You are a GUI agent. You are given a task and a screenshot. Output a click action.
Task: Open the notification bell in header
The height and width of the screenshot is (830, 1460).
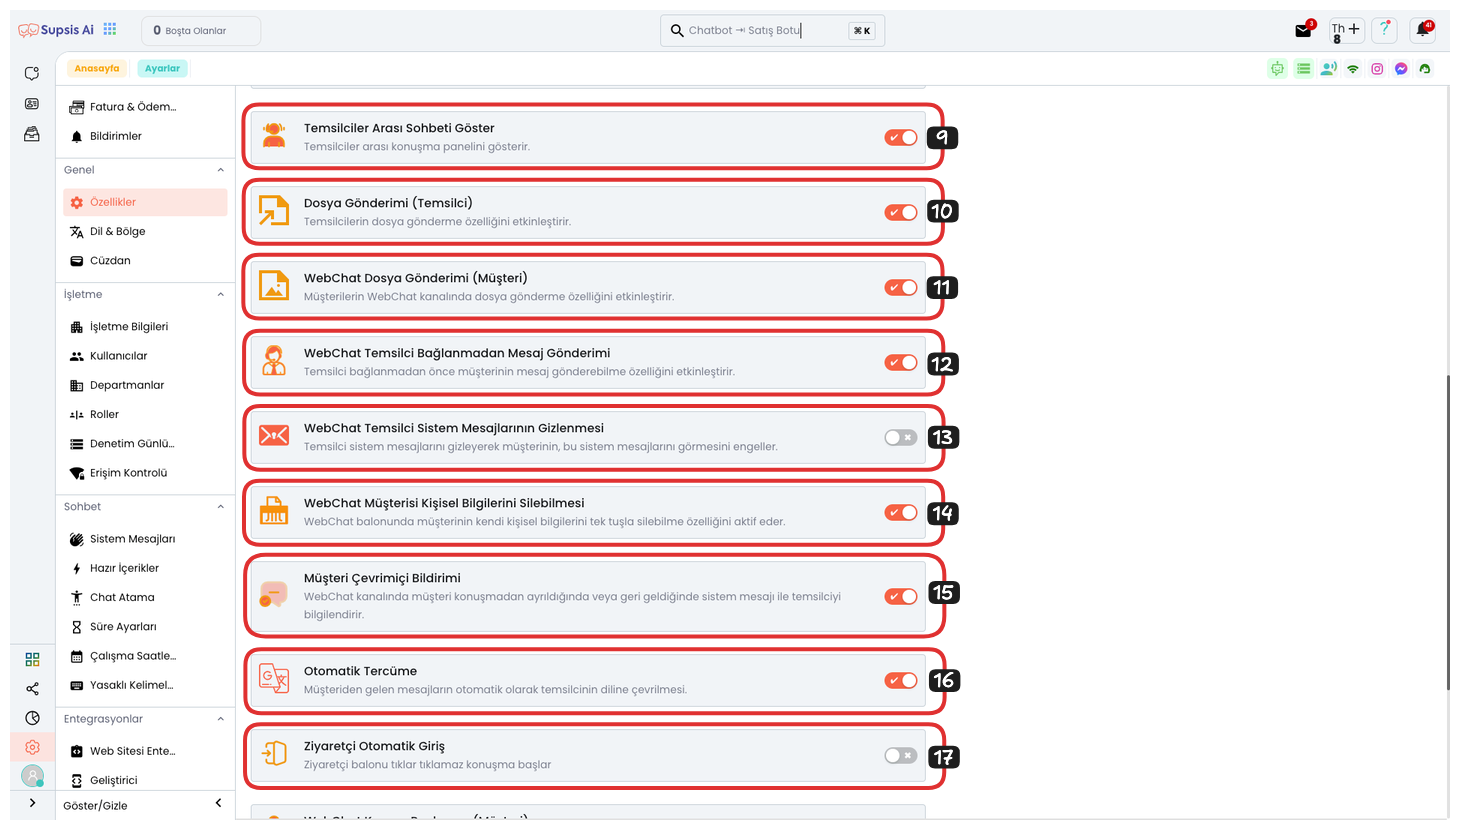point(1423,30)
